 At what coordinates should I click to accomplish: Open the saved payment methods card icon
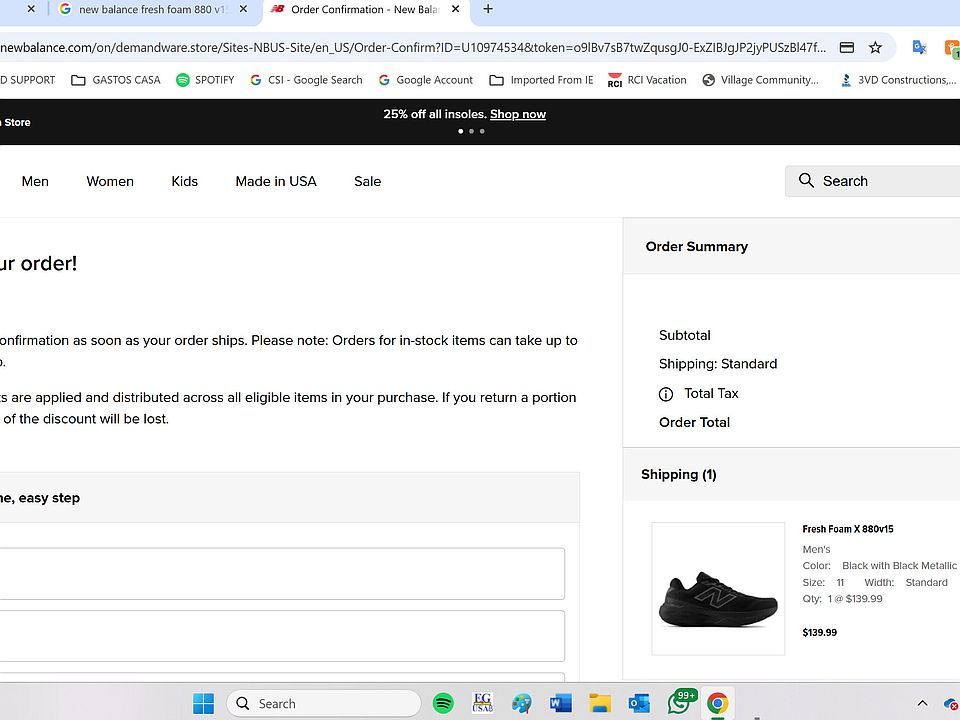pyautogui.click(x=847, y=48)
